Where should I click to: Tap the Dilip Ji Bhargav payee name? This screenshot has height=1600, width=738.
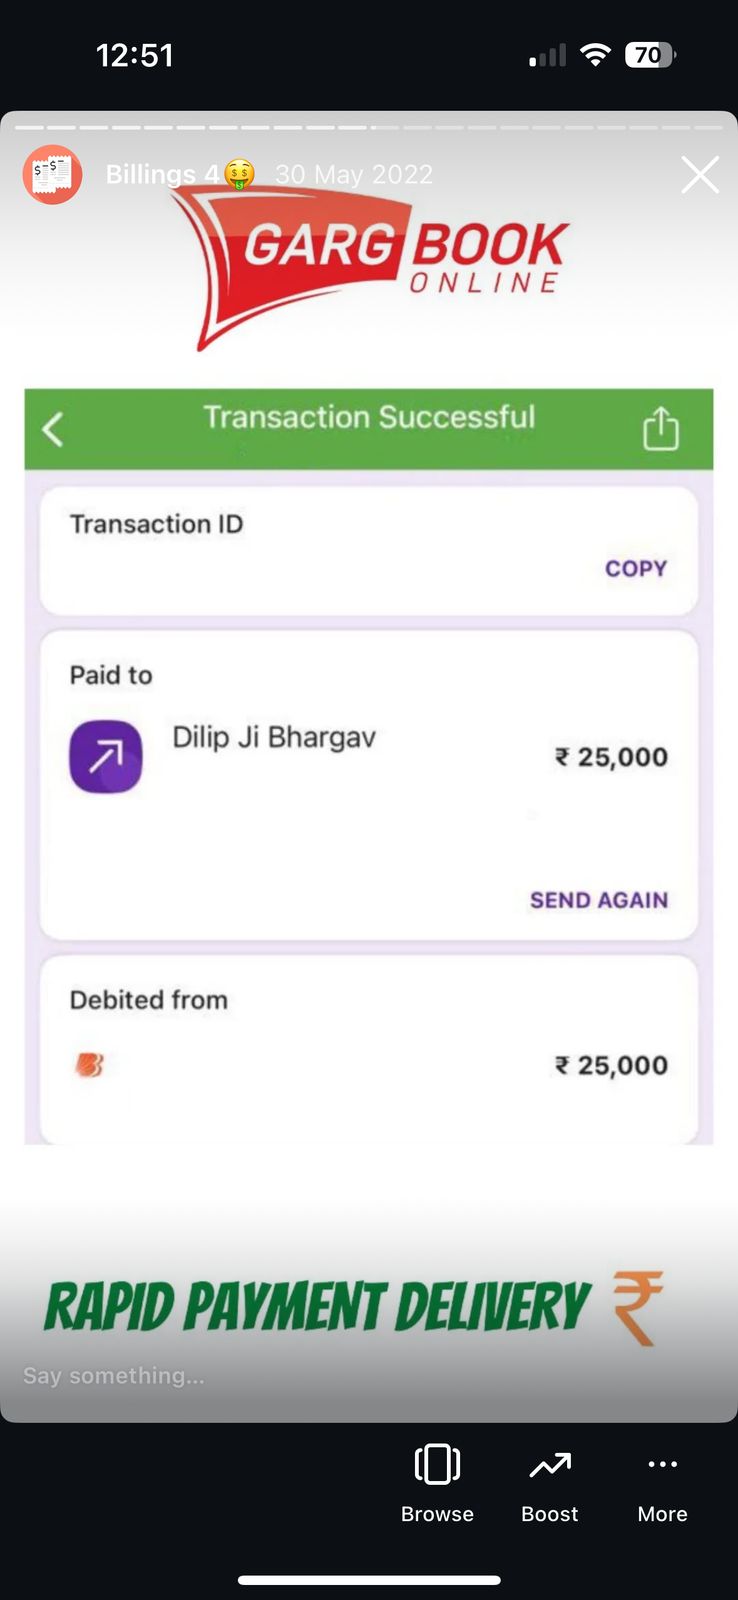(x=274, y=738)
